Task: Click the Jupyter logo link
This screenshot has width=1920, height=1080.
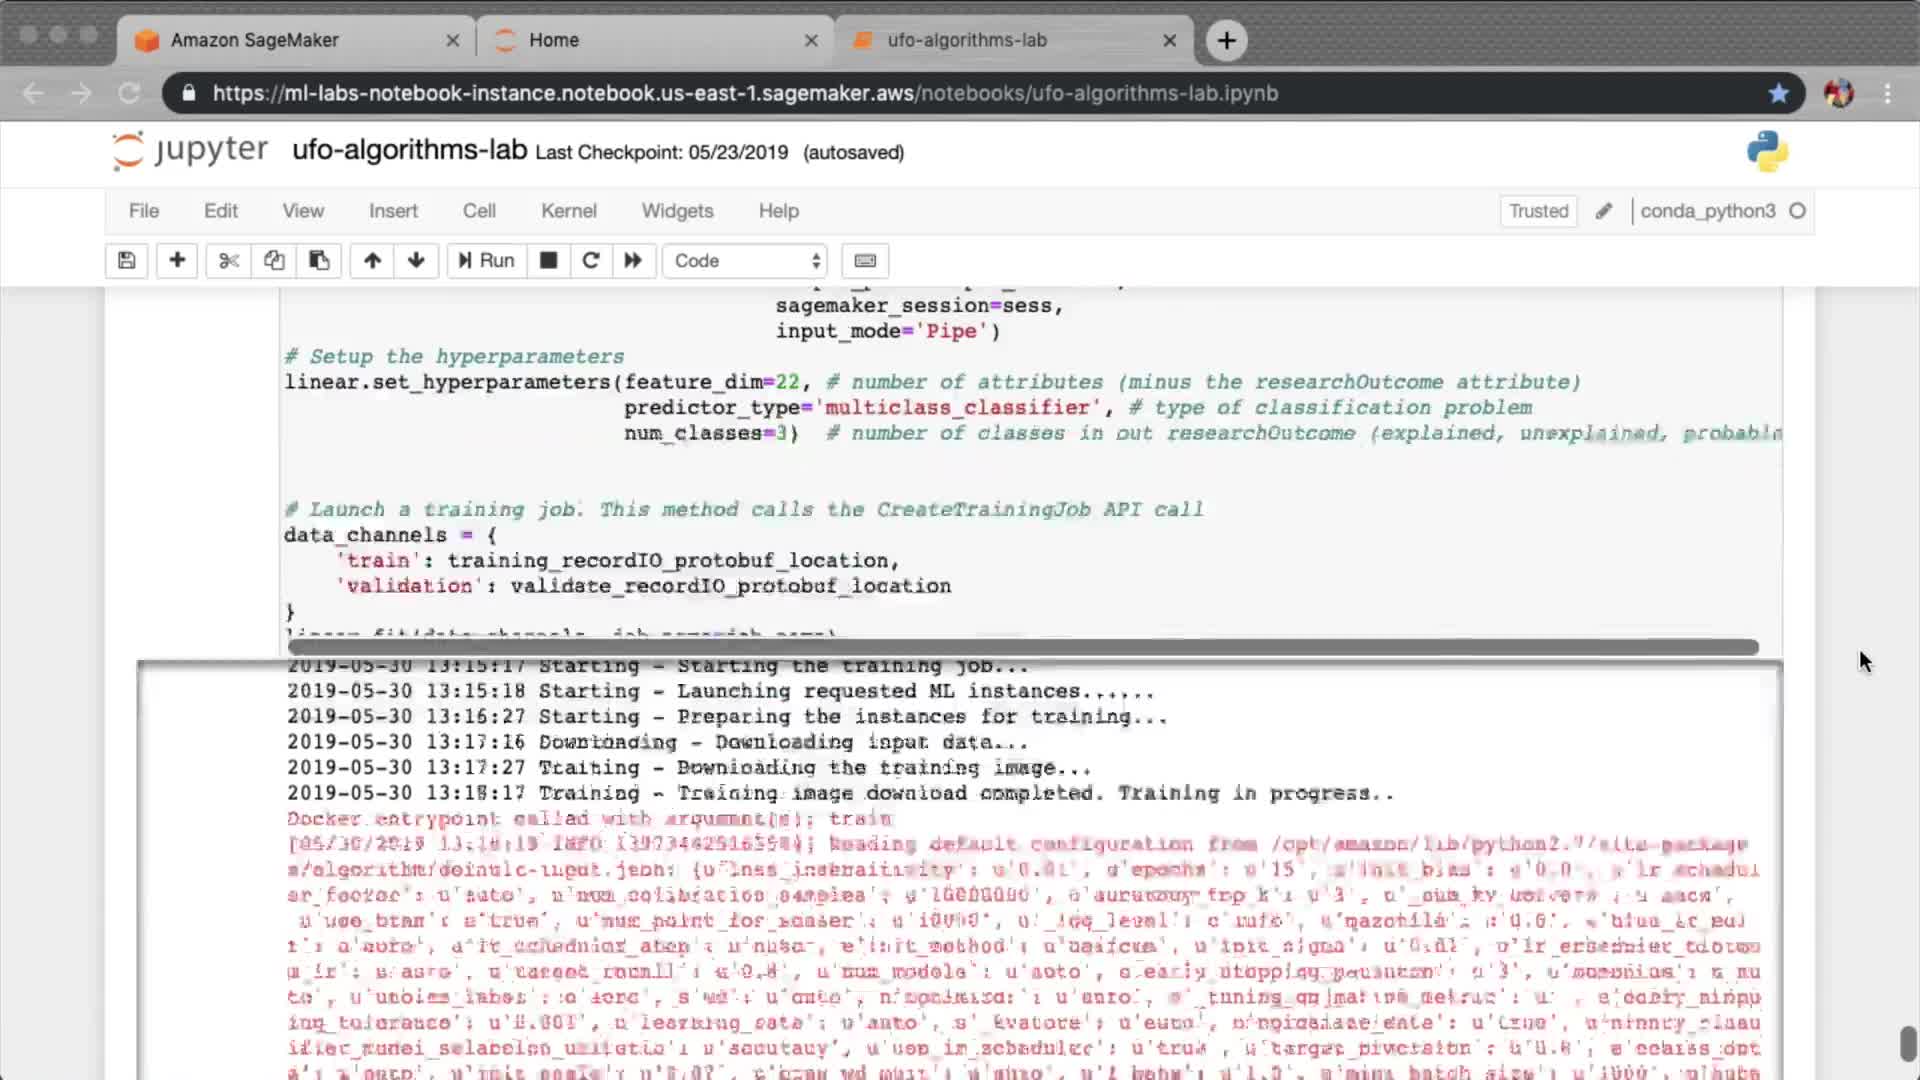Action: click(x=190, y=150)
